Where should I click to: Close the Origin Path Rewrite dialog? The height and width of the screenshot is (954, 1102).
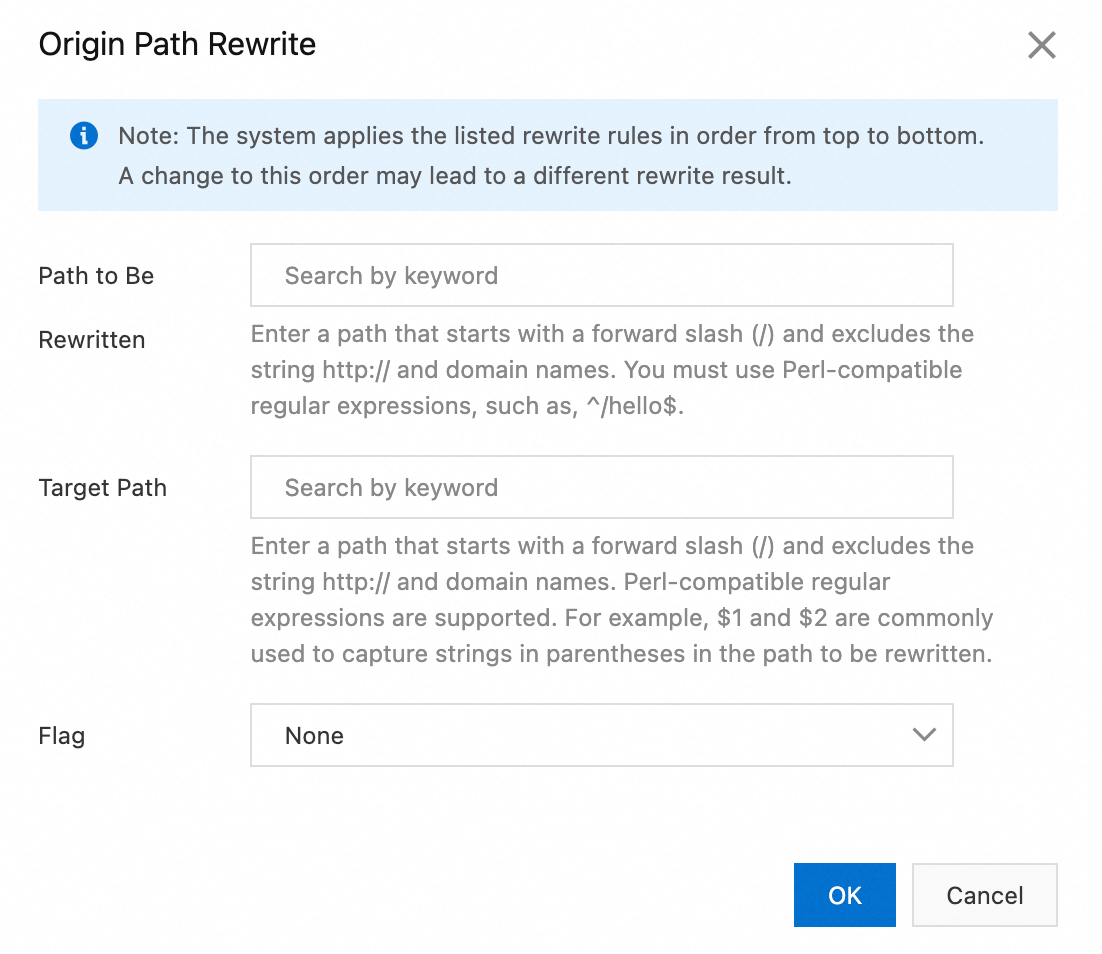coord(1041,45)
